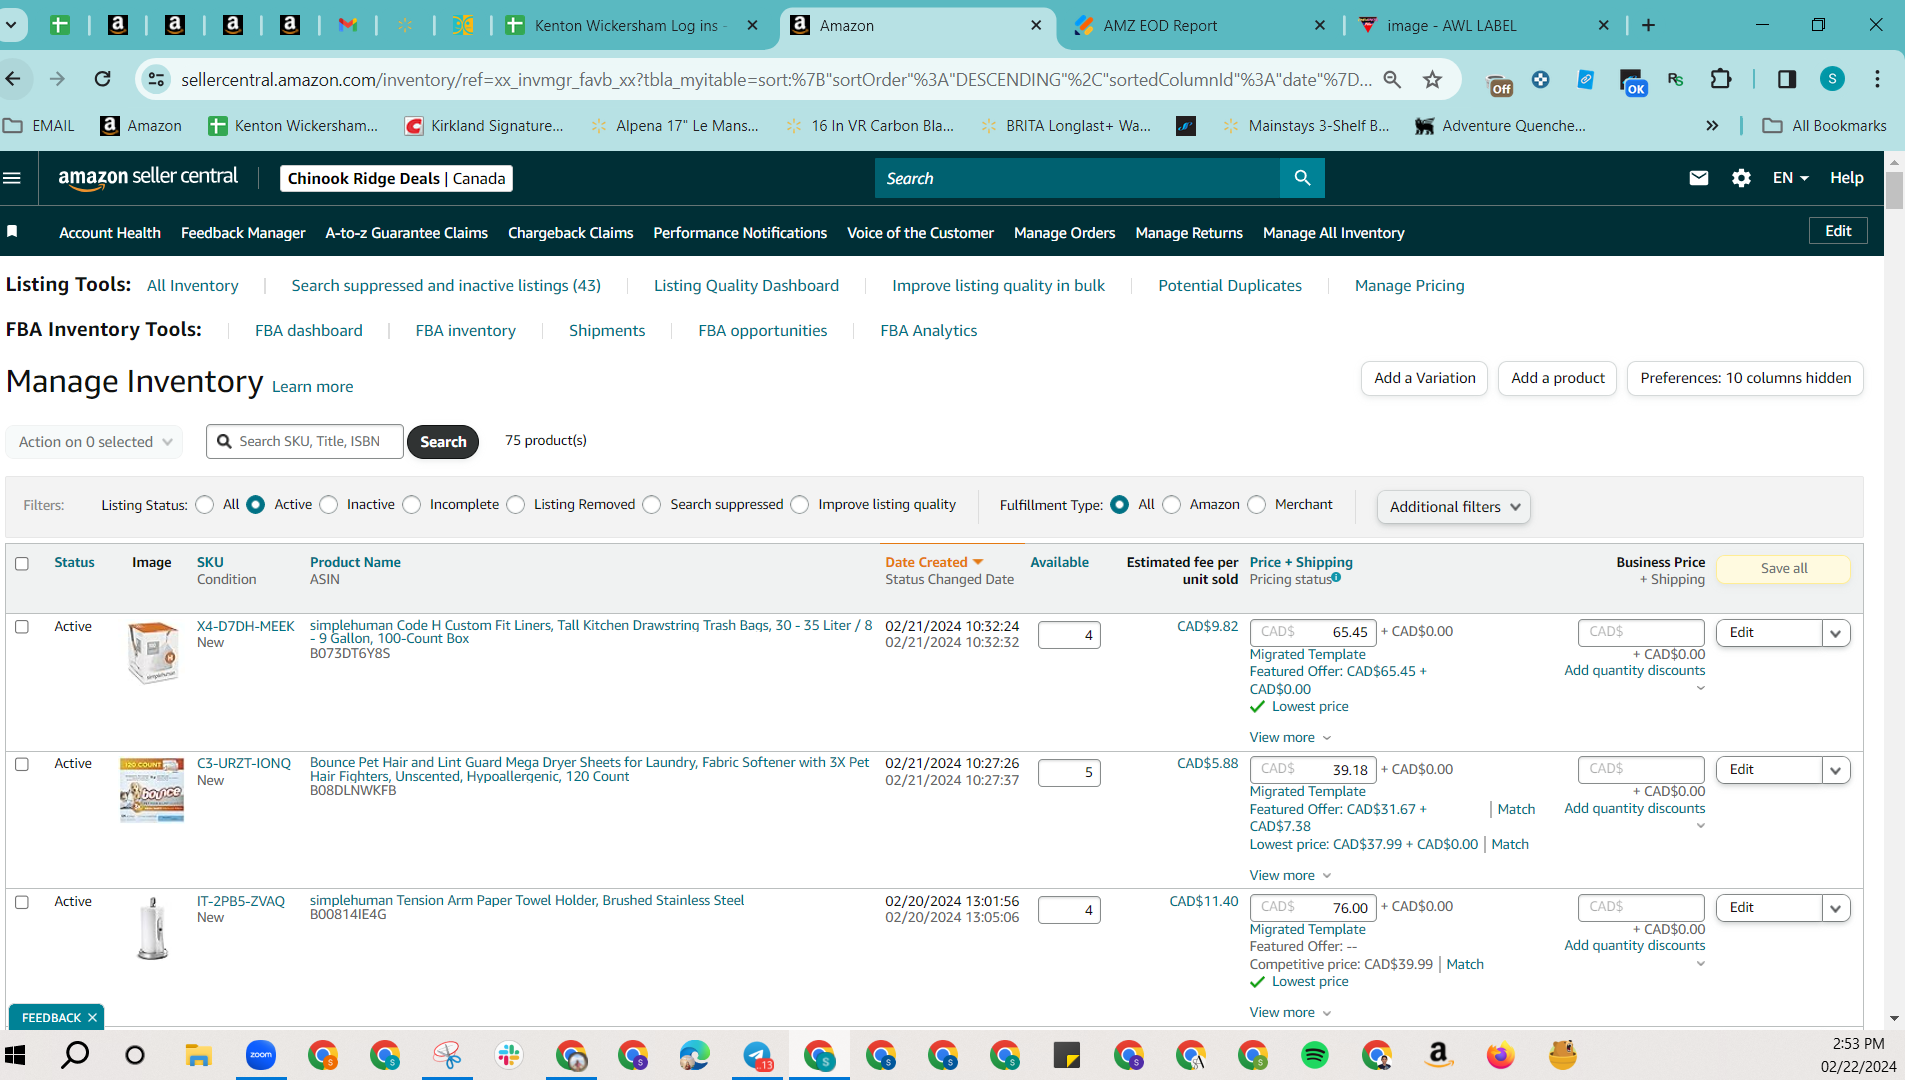Open Account Health menu item
1905x1080 pixels.
click(110, 233)
